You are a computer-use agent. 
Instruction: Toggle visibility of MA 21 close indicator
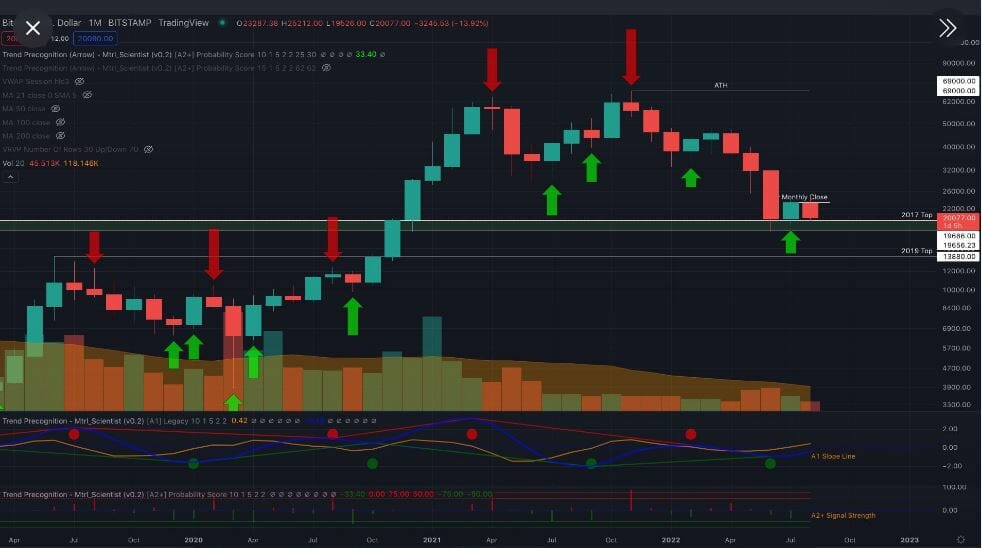point(87,94)
